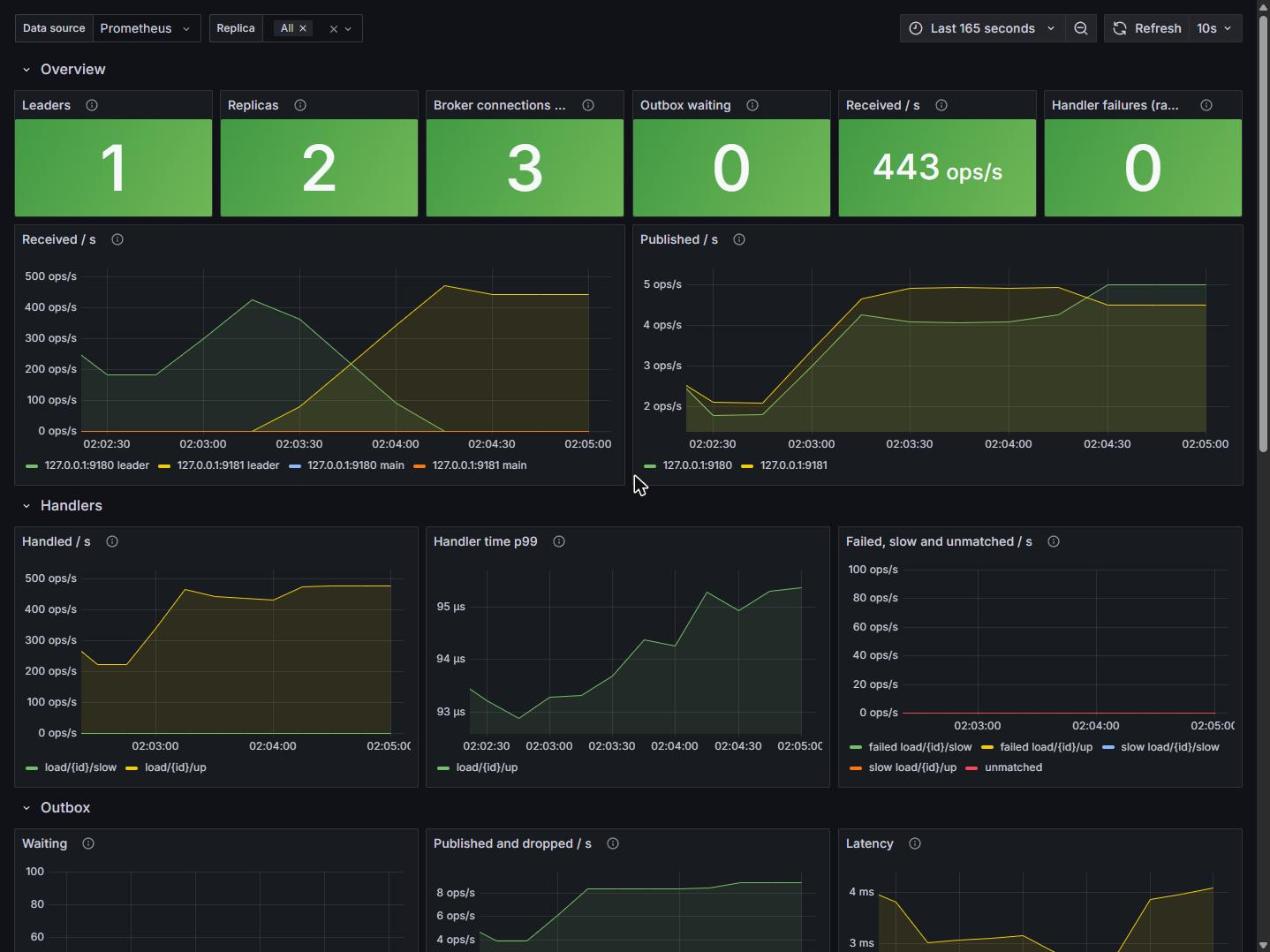Open Leaders panel title menu
This screenshot has height=952, width=1270.
(46, 105)
